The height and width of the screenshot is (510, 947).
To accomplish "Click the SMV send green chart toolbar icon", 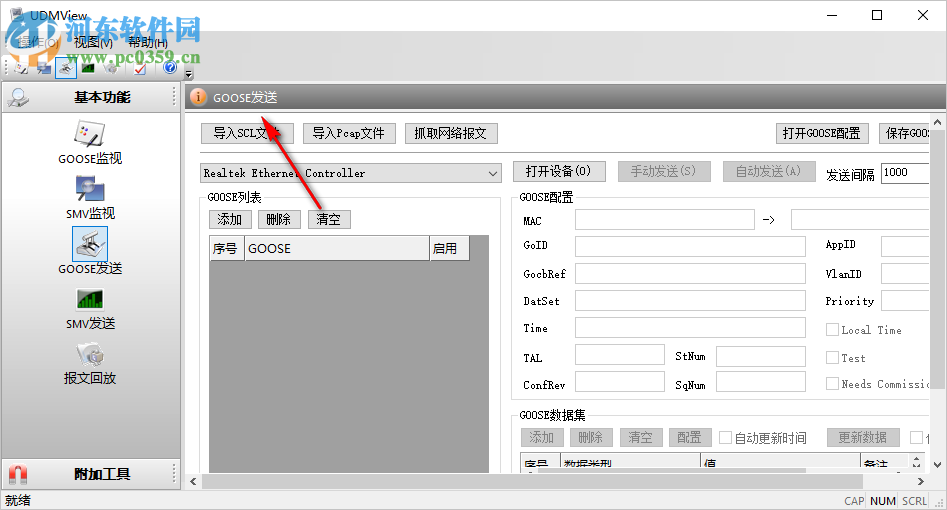I will (x=88, y=68).
